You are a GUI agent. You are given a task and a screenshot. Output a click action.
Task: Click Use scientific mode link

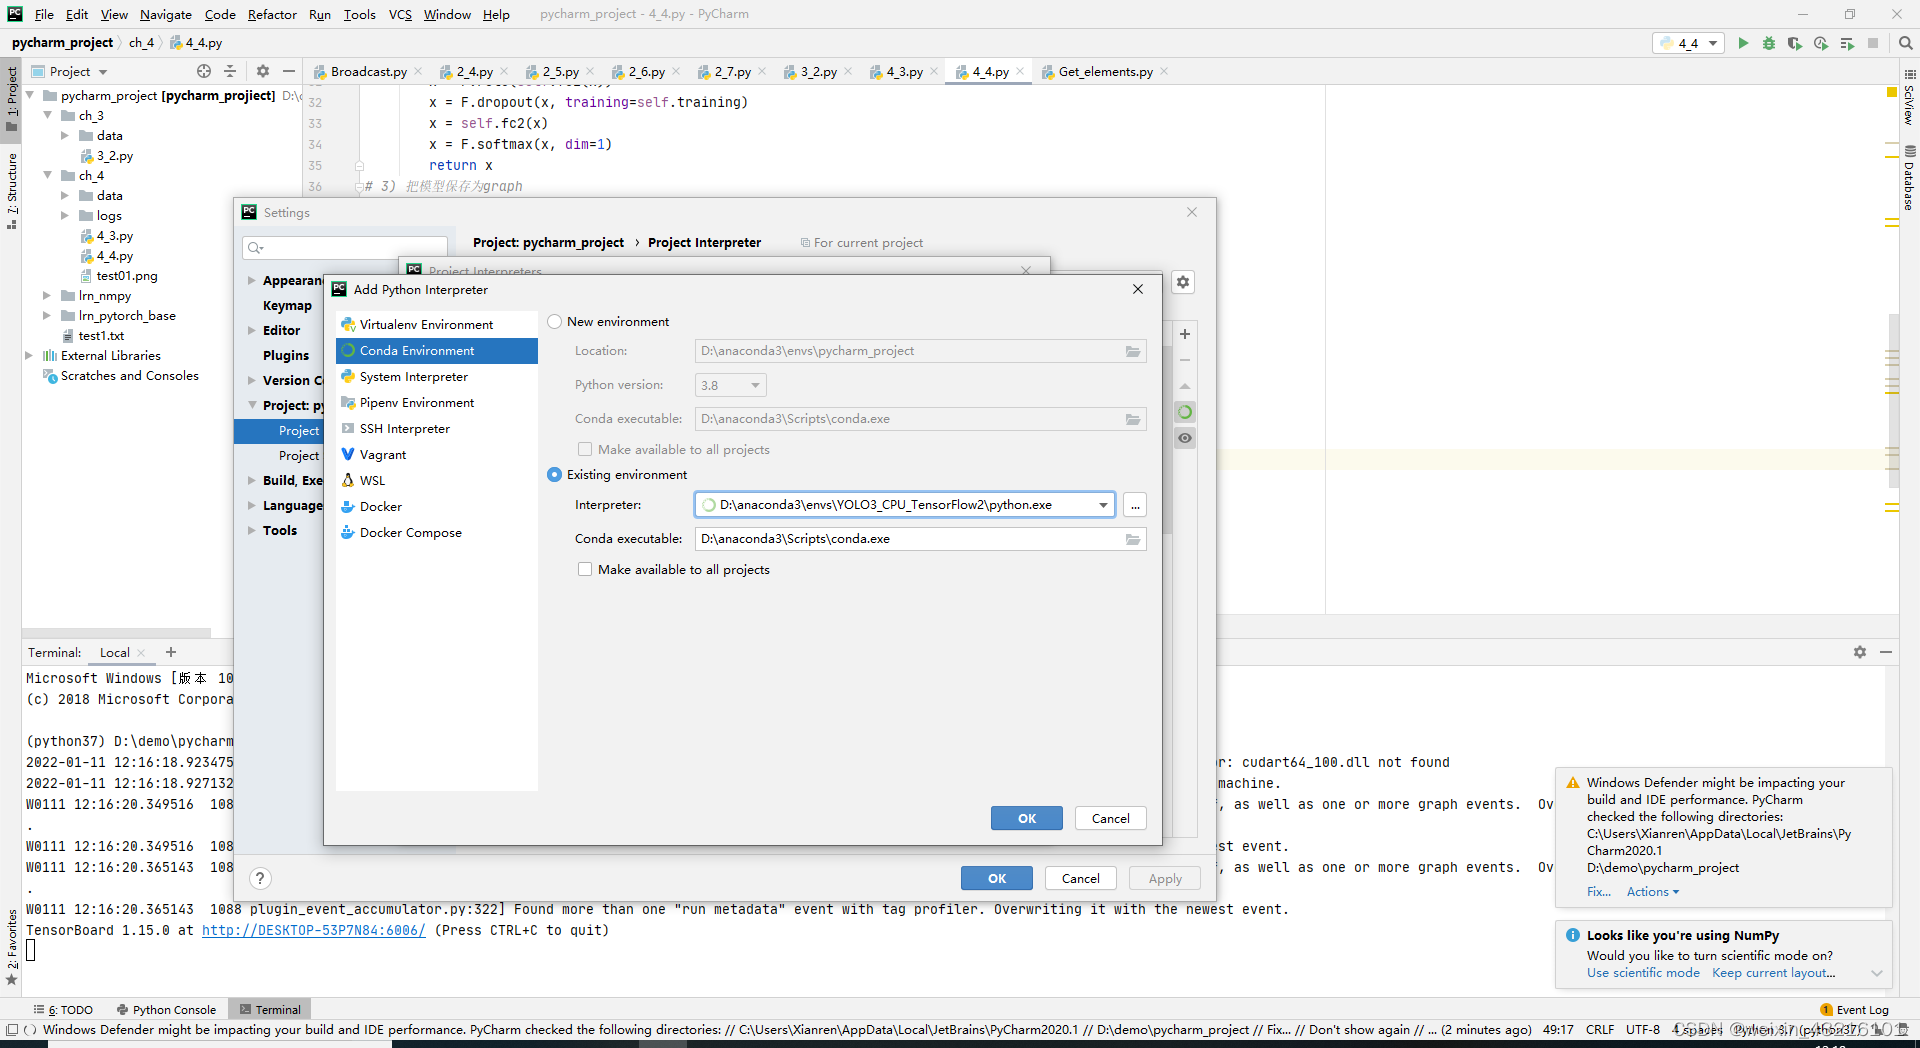[x=1643, y=973]
